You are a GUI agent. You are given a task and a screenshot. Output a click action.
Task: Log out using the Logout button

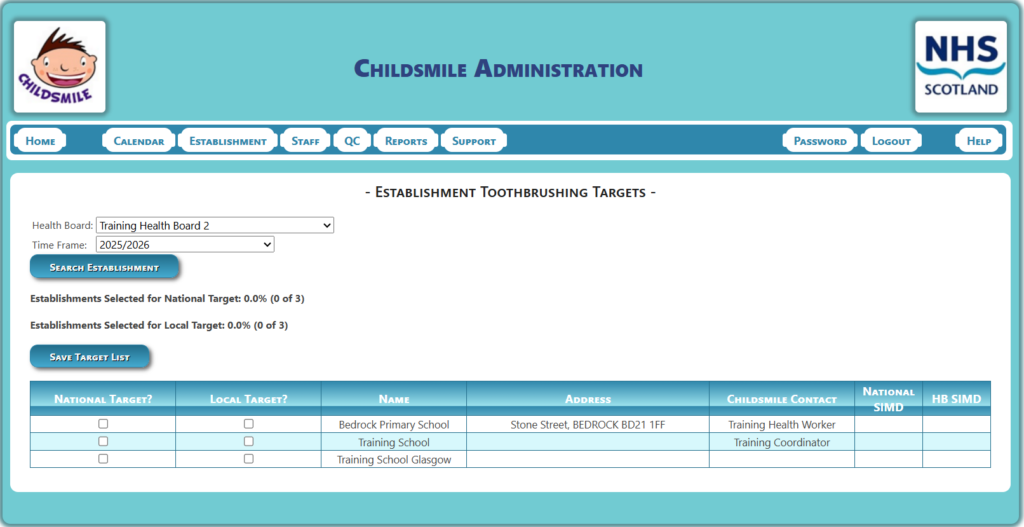891,141
